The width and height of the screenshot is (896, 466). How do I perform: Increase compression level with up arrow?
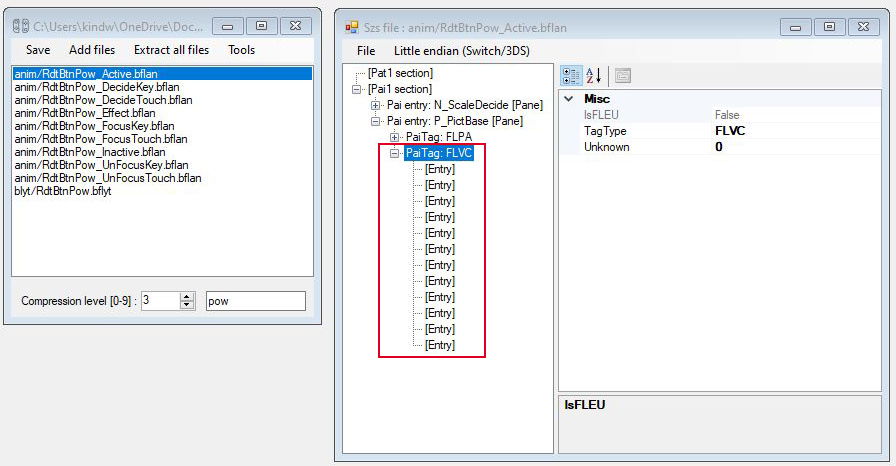(x=187, y=297)
